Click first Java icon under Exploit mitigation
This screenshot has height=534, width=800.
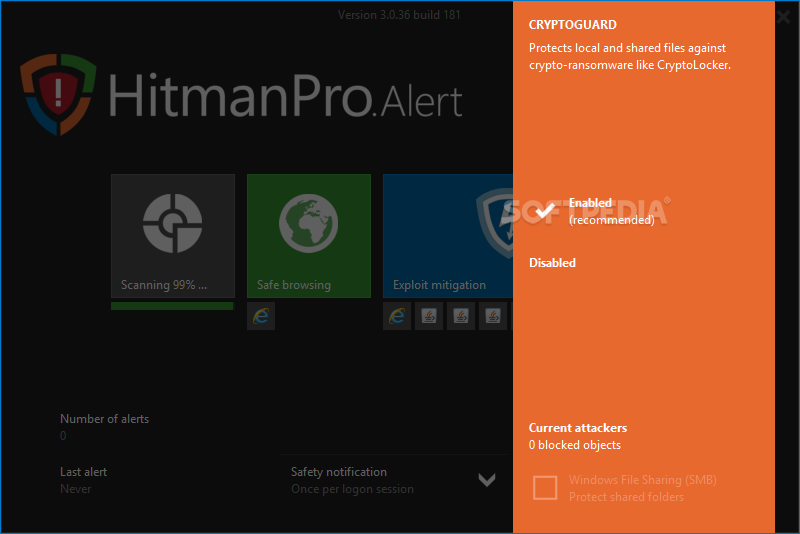pyautogui.click(x=429, y=316)
